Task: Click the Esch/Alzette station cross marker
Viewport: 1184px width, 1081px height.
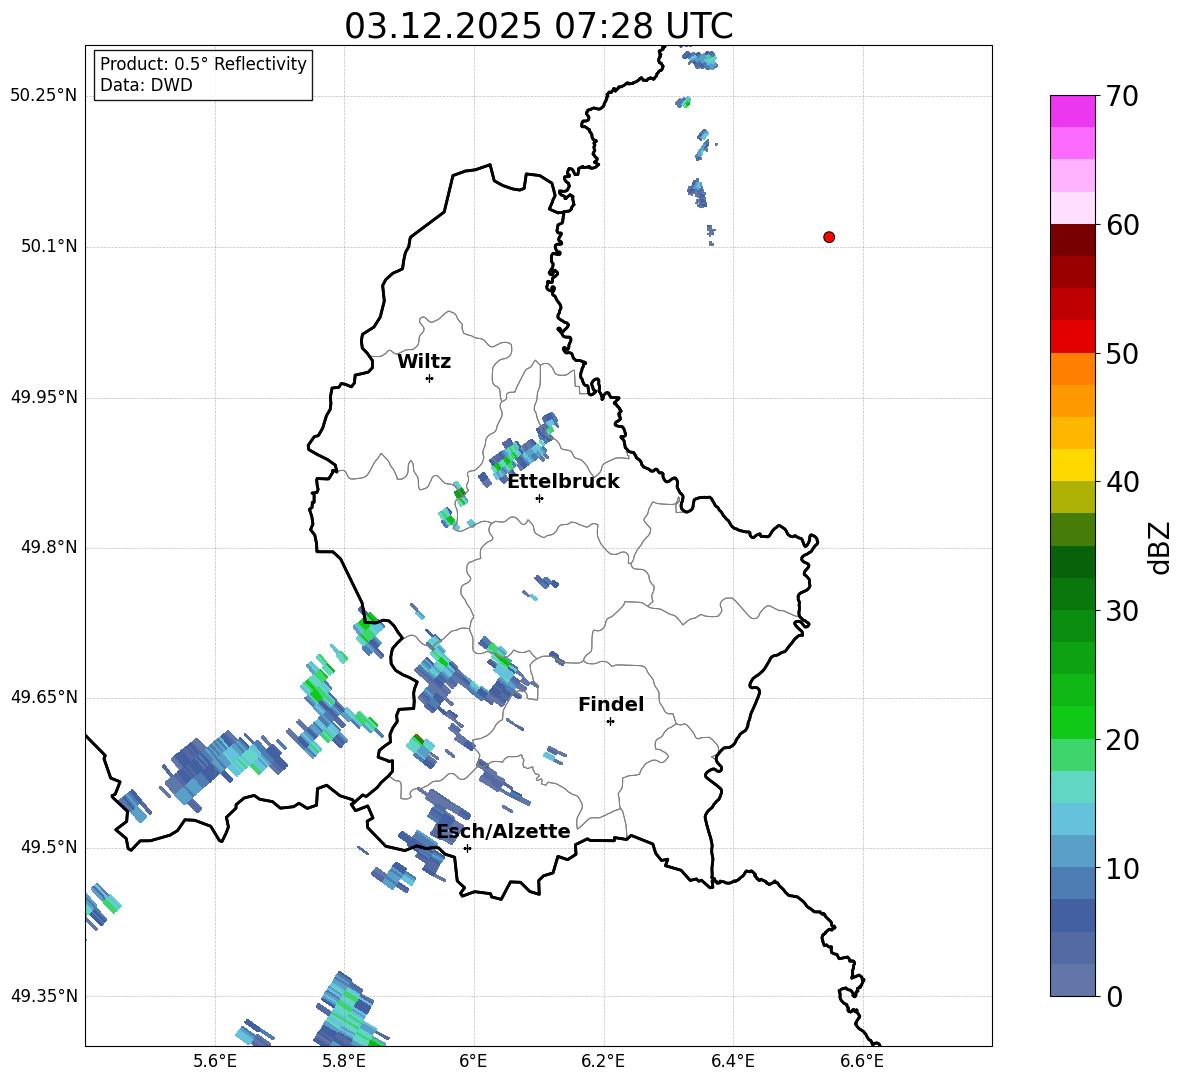Action: click(x=467, y=848)
